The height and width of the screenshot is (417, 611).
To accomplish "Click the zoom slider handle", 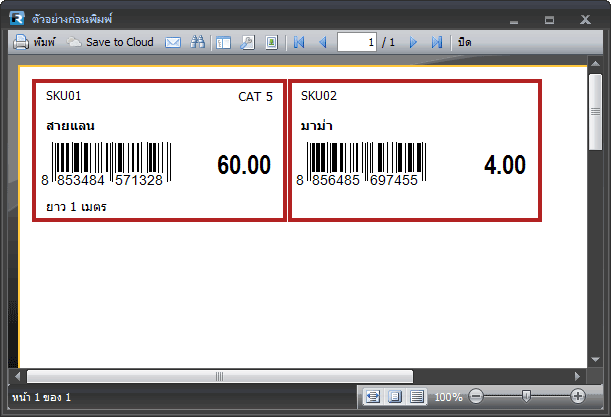I will pos(526,397).
